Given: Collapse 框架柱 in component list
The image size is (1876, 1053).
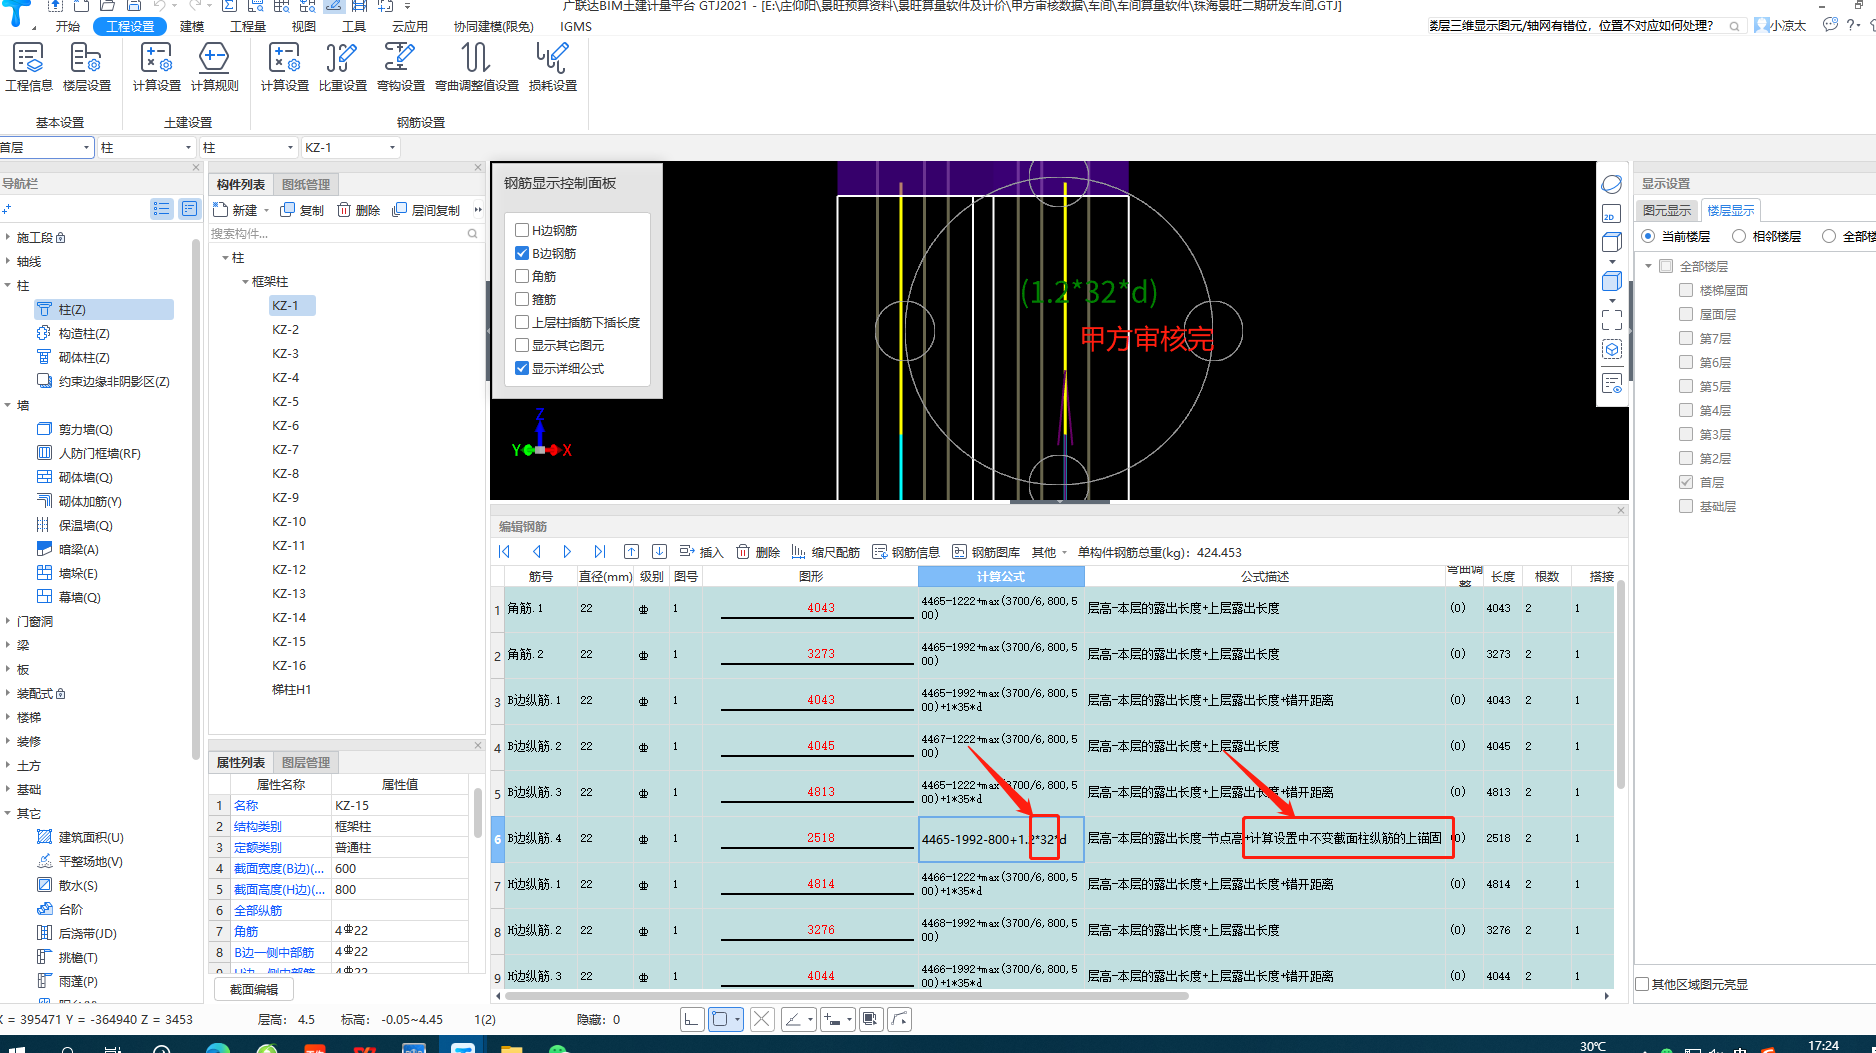Looking at the screenshot, I should point(245,282).
